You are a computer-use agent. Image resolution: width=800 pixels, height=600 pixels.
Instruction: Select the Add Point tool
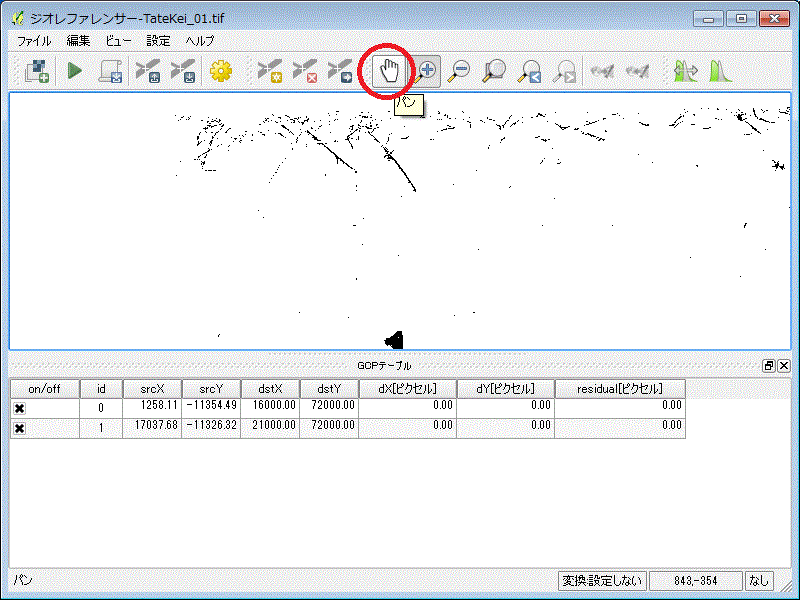coord(269,71)
